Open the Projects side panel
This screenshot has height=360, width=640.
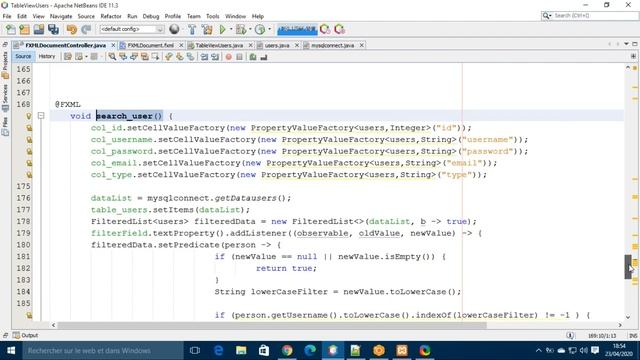tap(5, 64)
